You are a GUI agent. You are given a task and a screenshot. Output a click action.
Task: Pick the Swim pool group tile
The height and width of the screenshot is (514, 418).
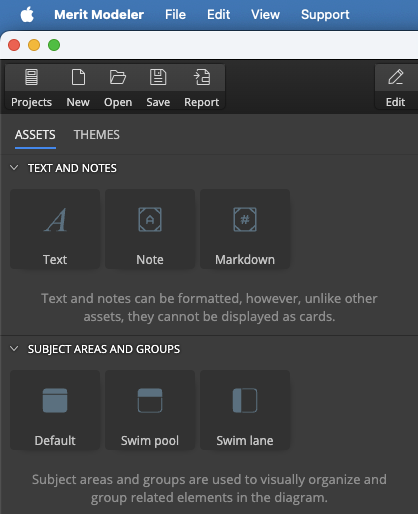(x=150, y=410)
